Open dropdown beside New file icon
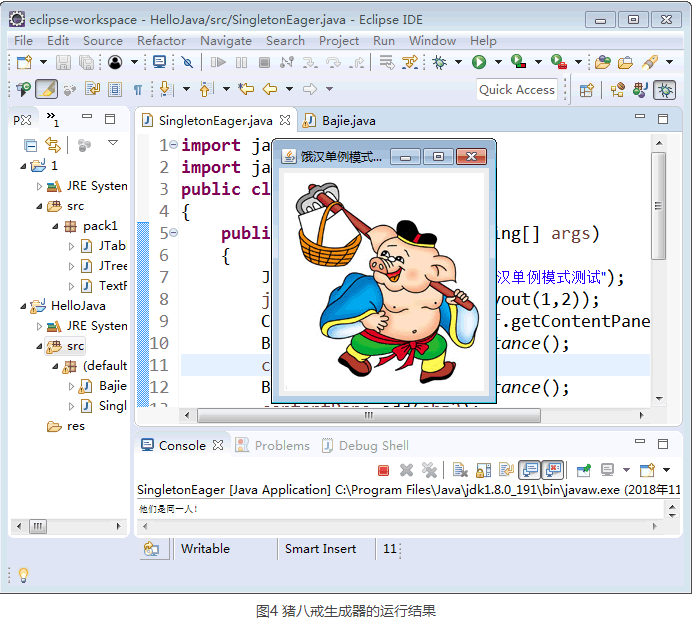The height and width of the screenshot is (622, 695). [43, 62]
